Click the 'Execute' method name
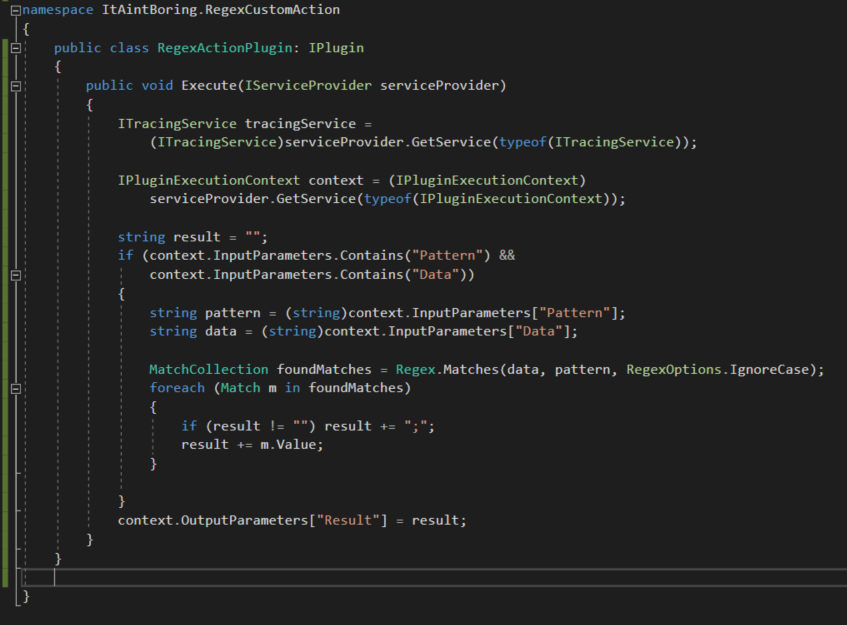847x625 pixels. 209,85
